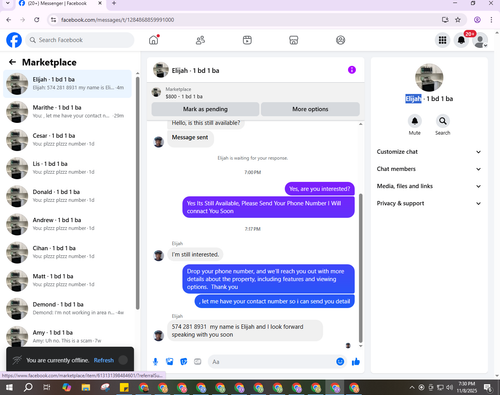Go back using the Marketplace back arrow

(x=12, y=62)
